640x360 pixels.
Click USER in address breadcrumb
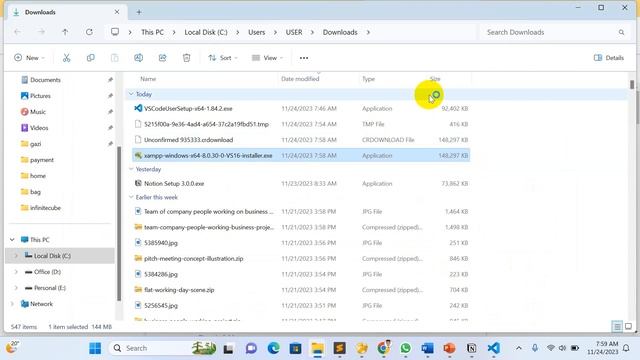[294, 32]
